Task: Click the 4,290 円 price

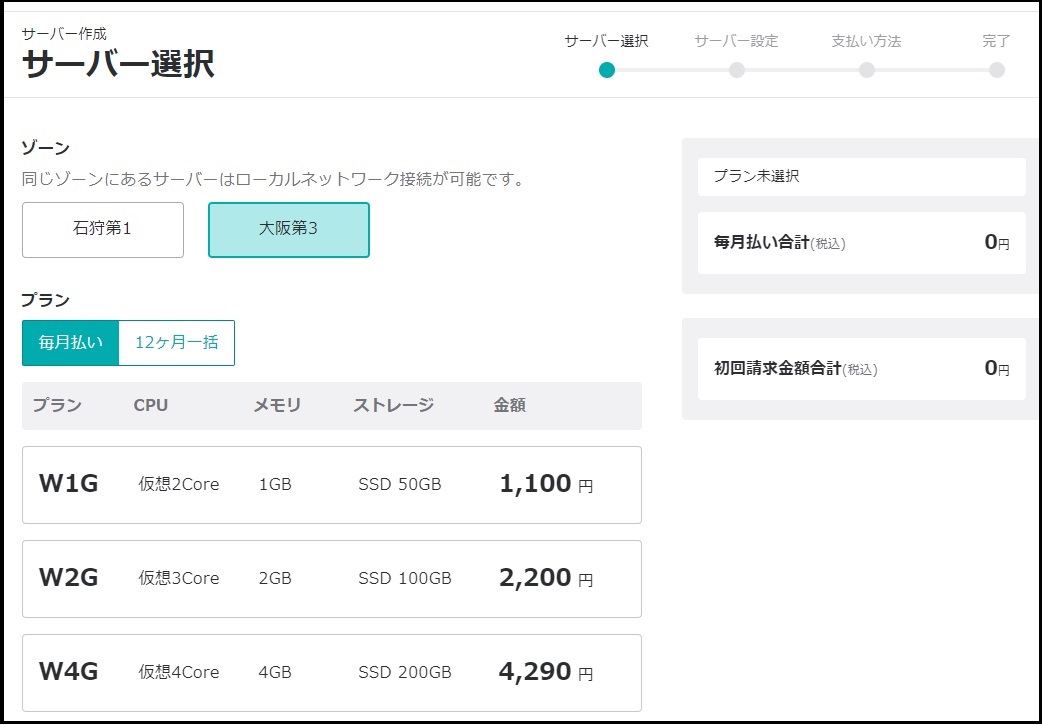Action: pos(546,672)
